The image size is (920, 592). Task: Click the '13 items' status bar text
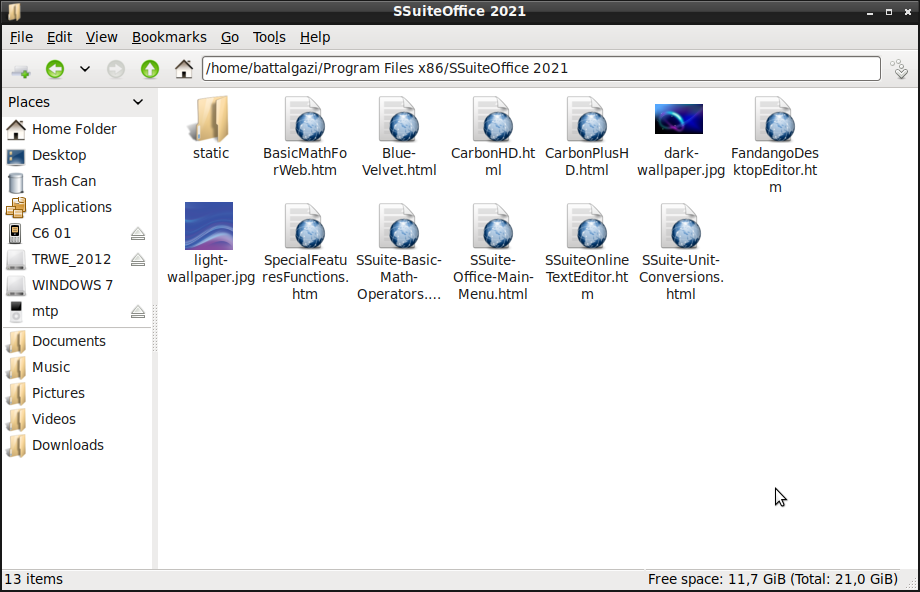33,580
